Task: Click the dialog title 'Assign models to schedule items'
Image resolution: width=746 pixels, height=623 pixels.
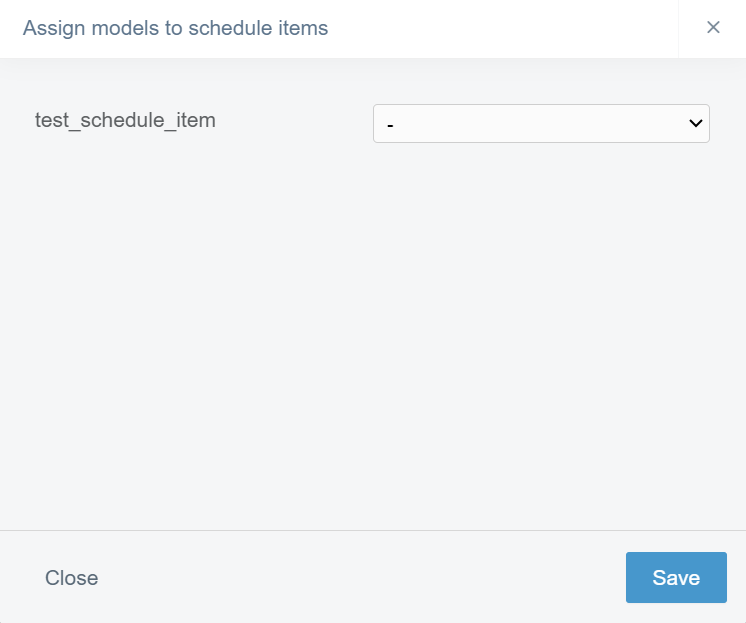Action: pyautogui.click(x=175, y=28)
